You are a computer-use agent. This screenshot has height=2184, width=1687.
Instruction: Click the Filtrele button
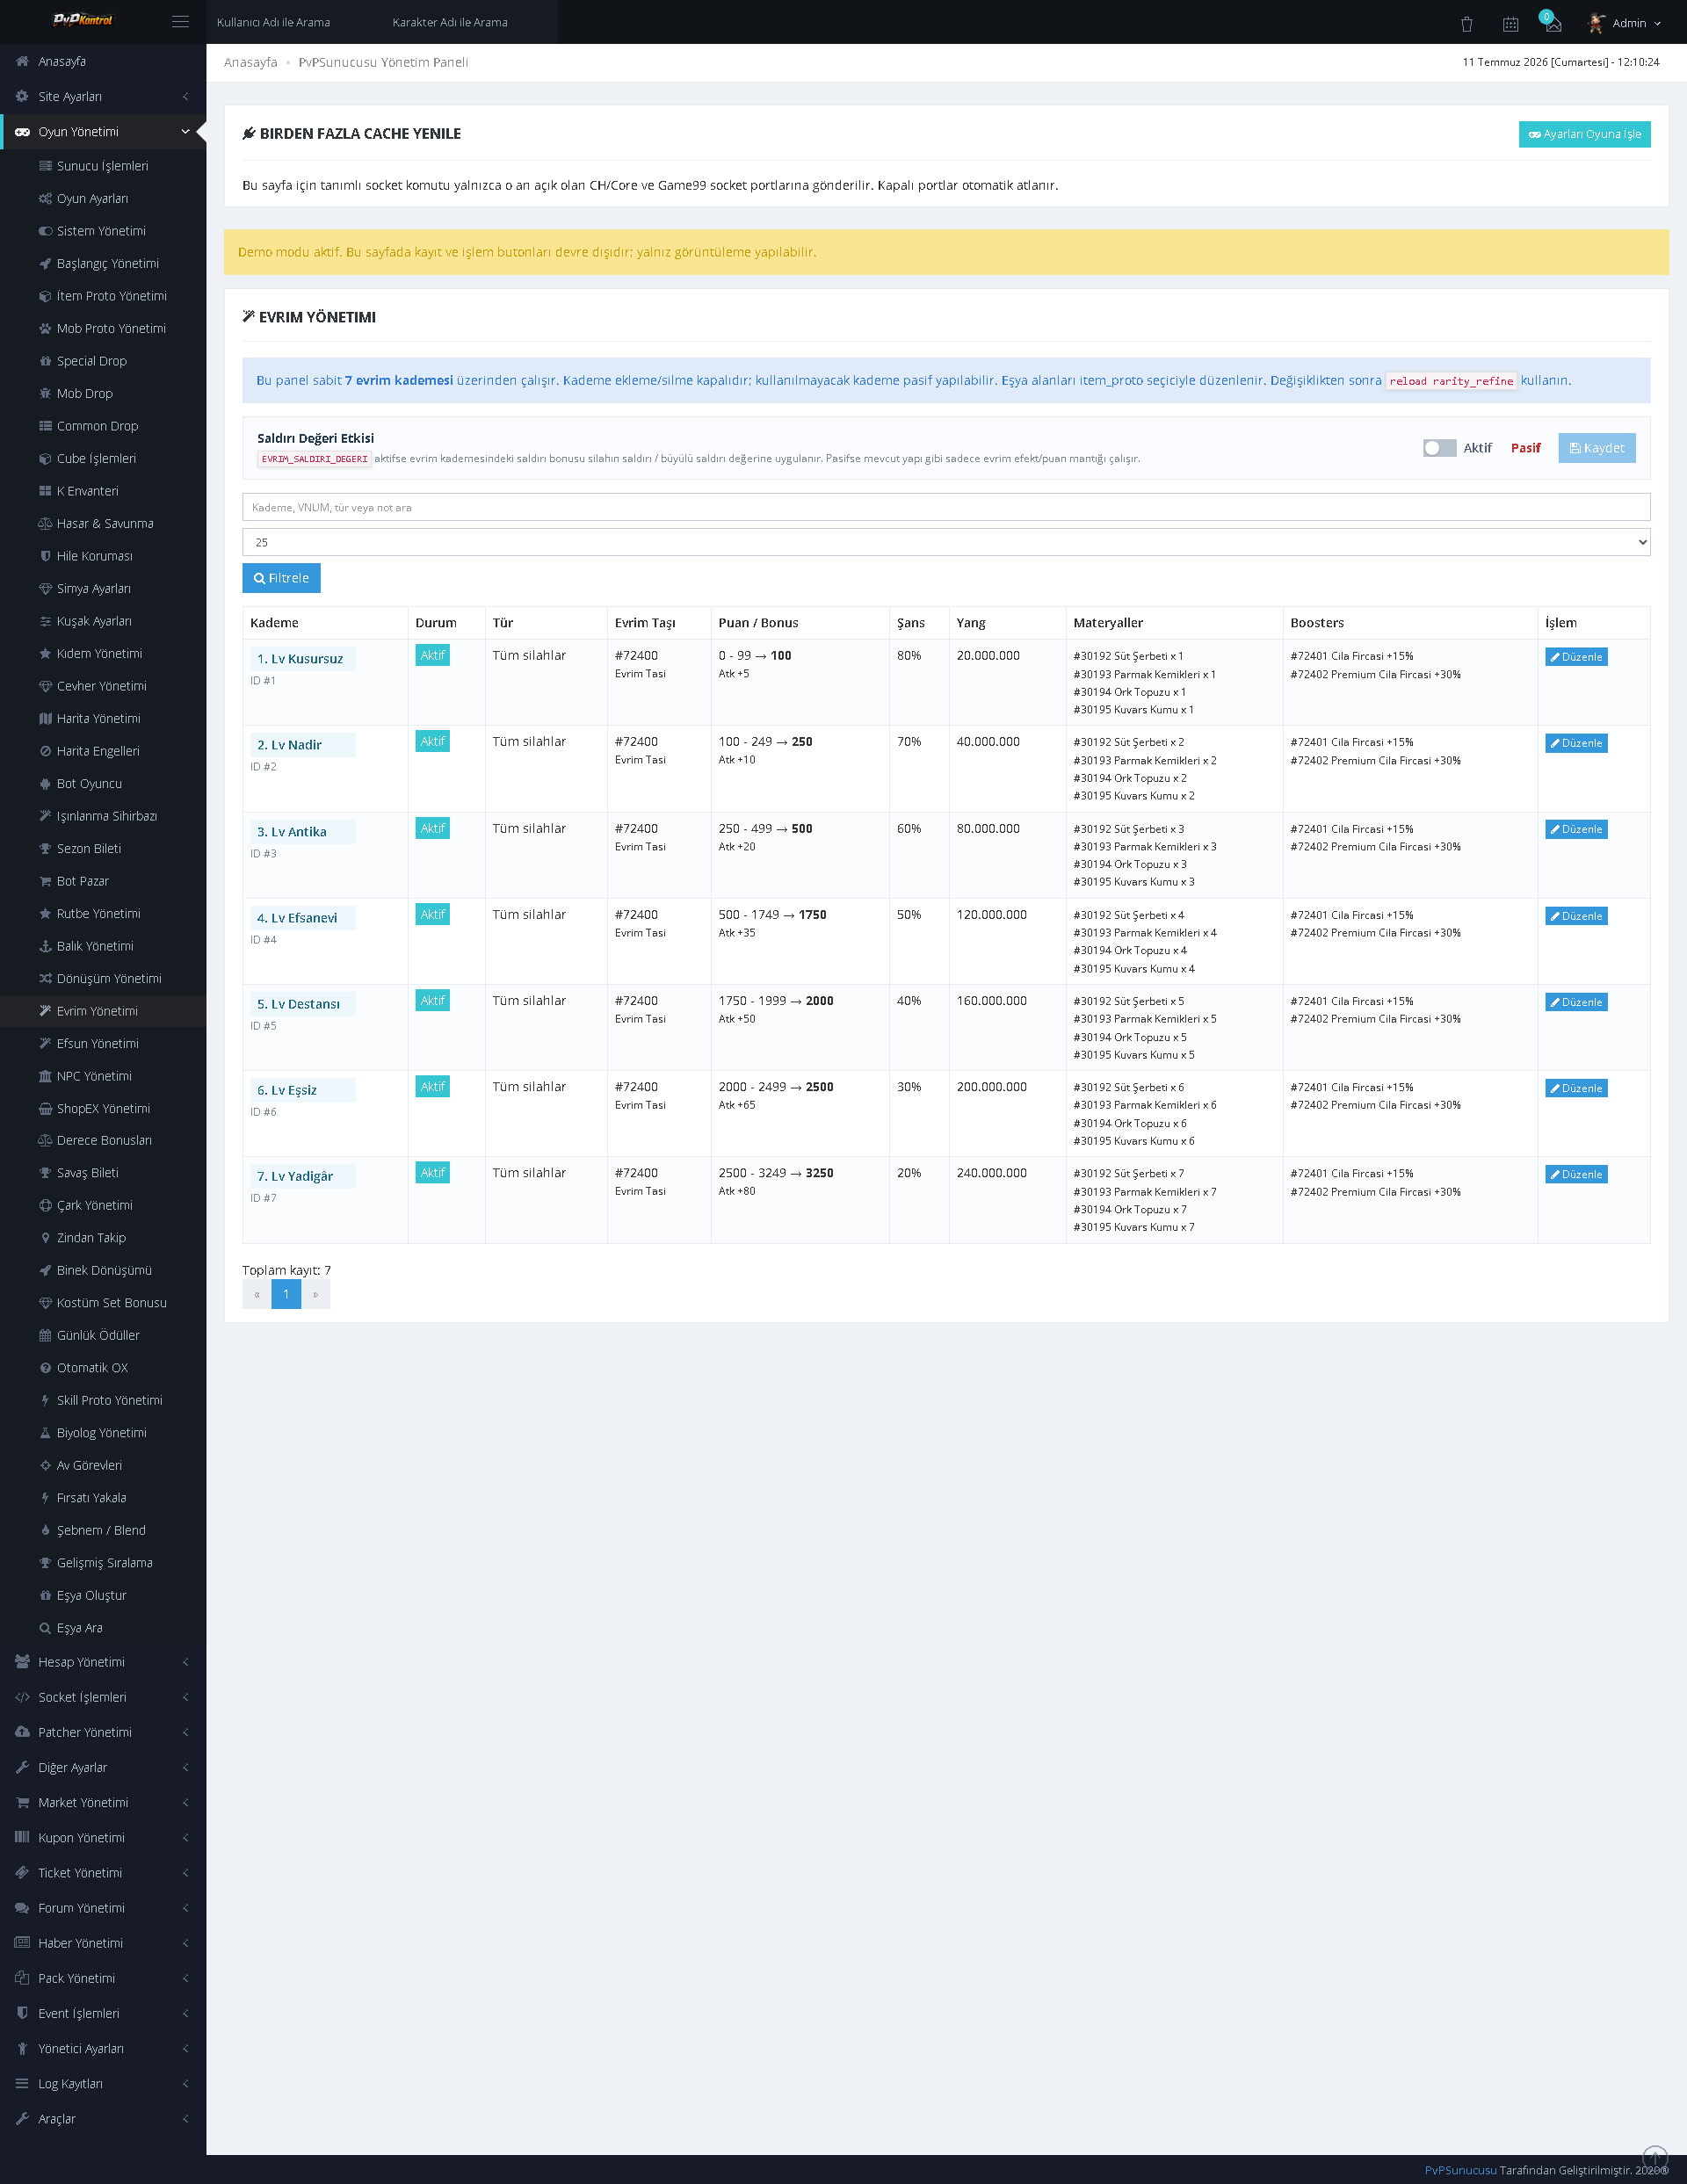click(281, 578)
